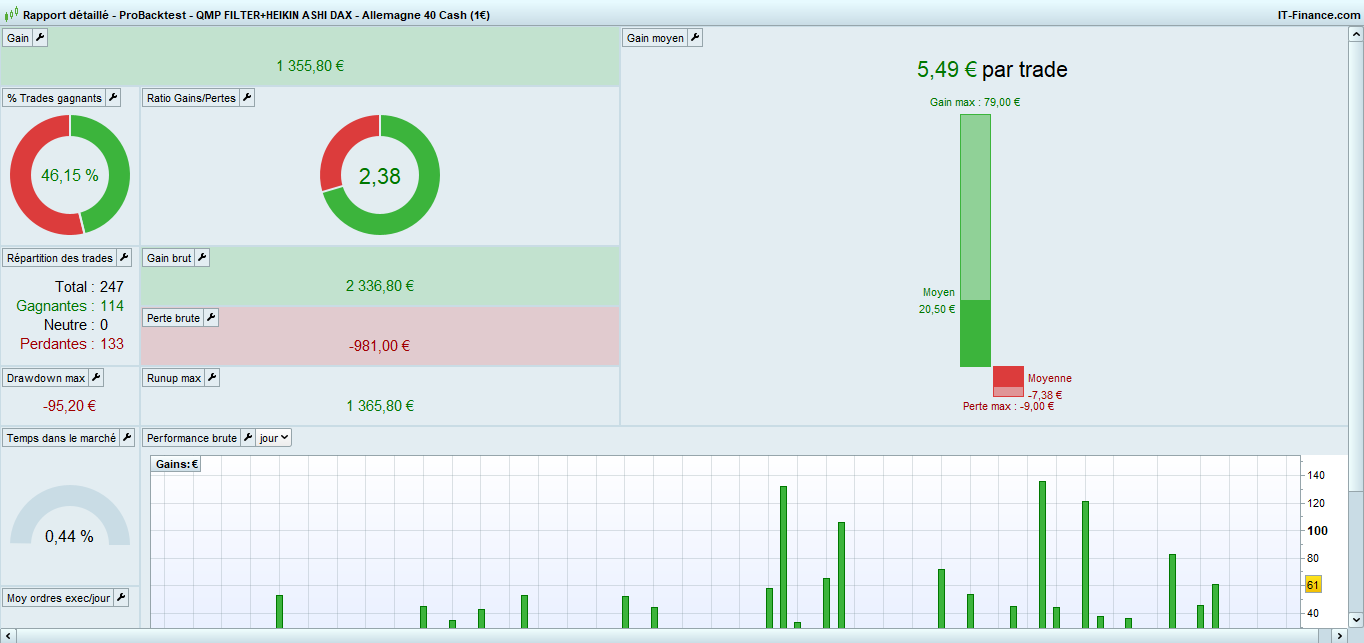The height and width of the screenshot is (643, 1364).
Task: Click the Neutre : 0 line
Action: point(76,325)
